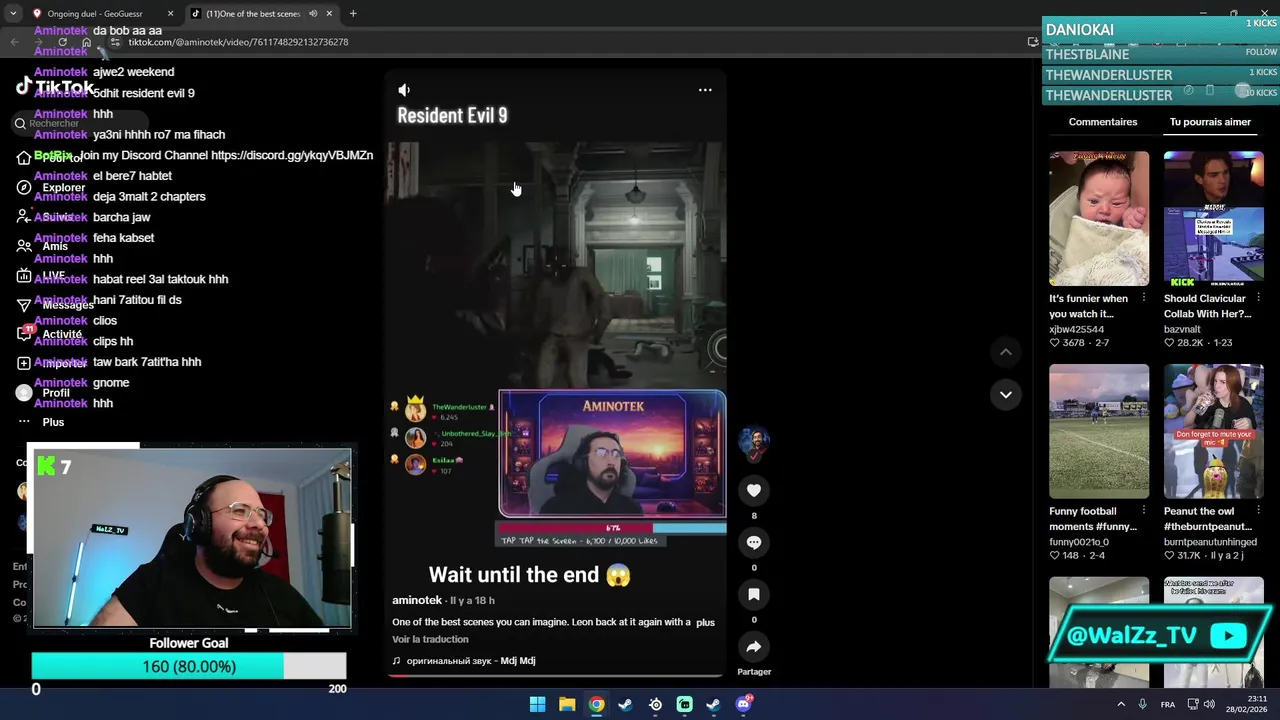This screenshot has height=720, width=1280.
Task: Click the xjbw425544 author name
Action: click(x=1077, y=329)
